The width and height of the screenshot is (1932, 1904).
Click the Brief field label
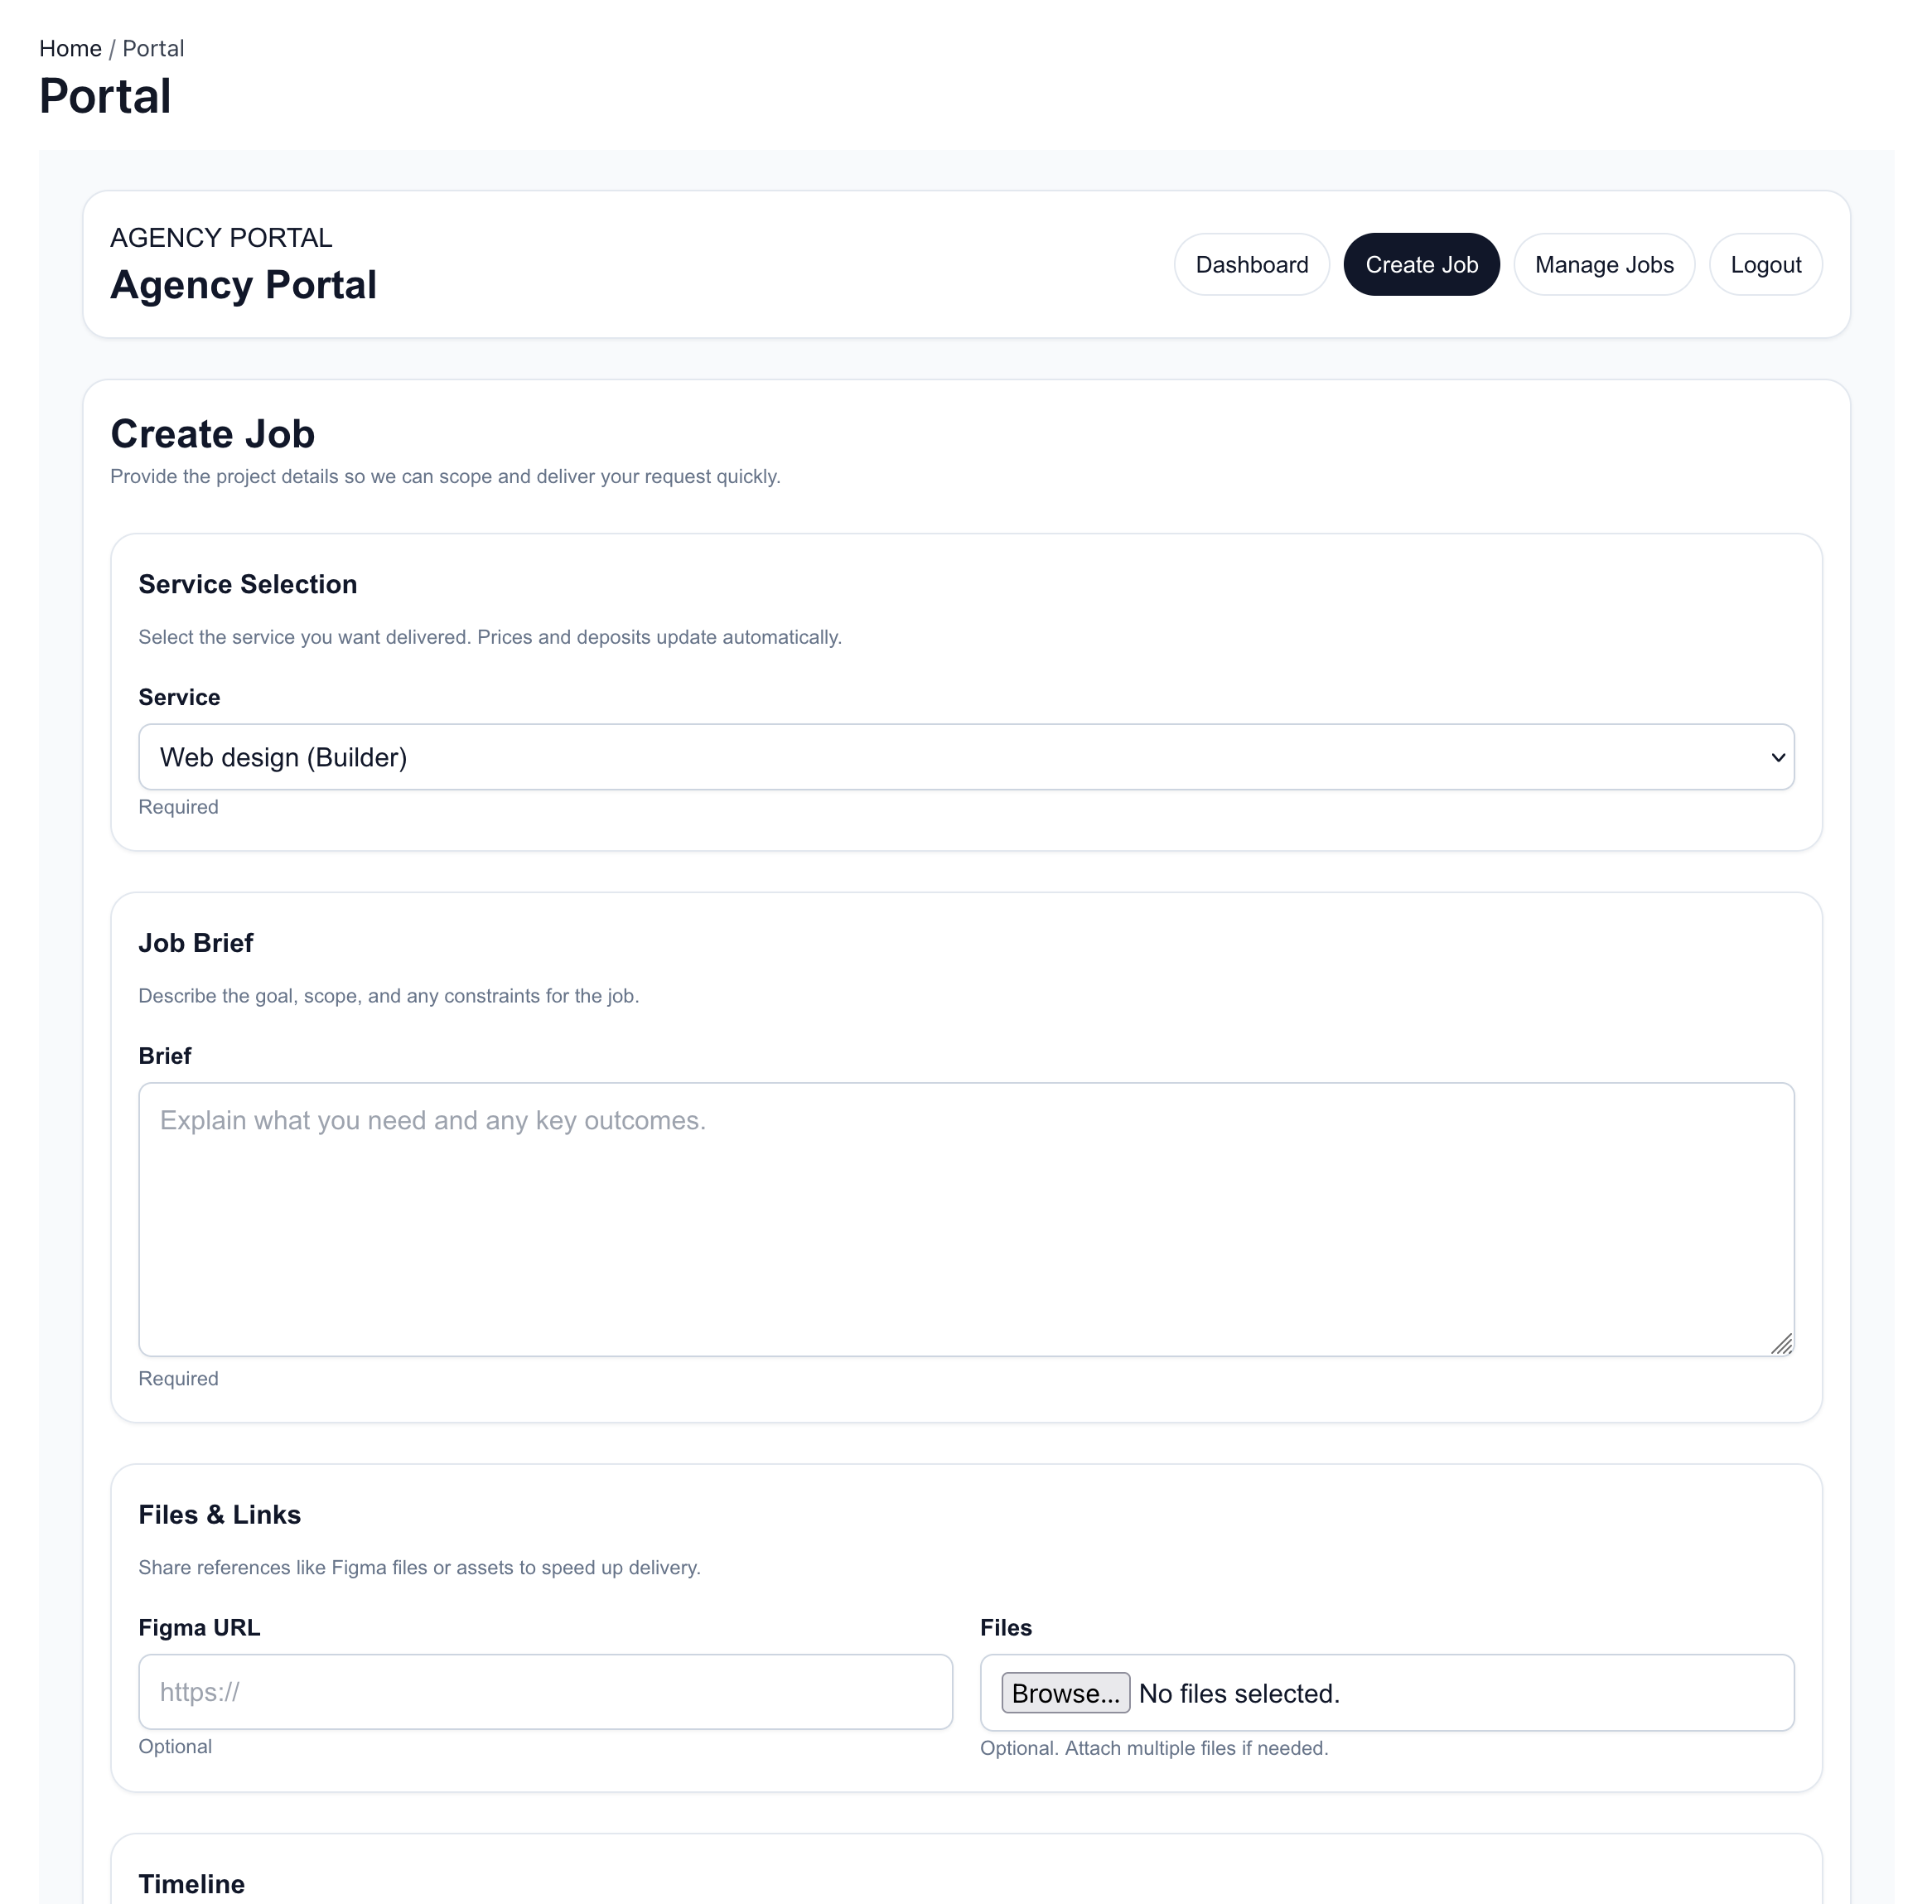point(165,1056)
